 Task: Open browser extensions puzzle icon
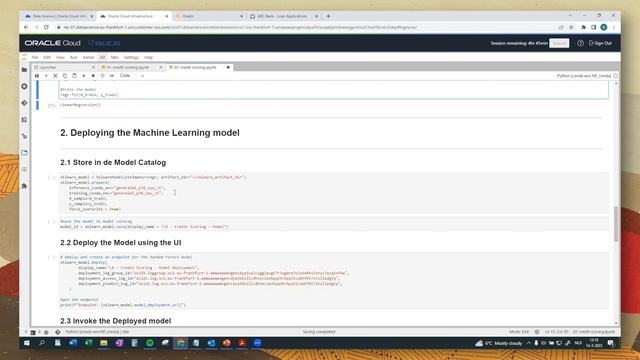(583, 27)
